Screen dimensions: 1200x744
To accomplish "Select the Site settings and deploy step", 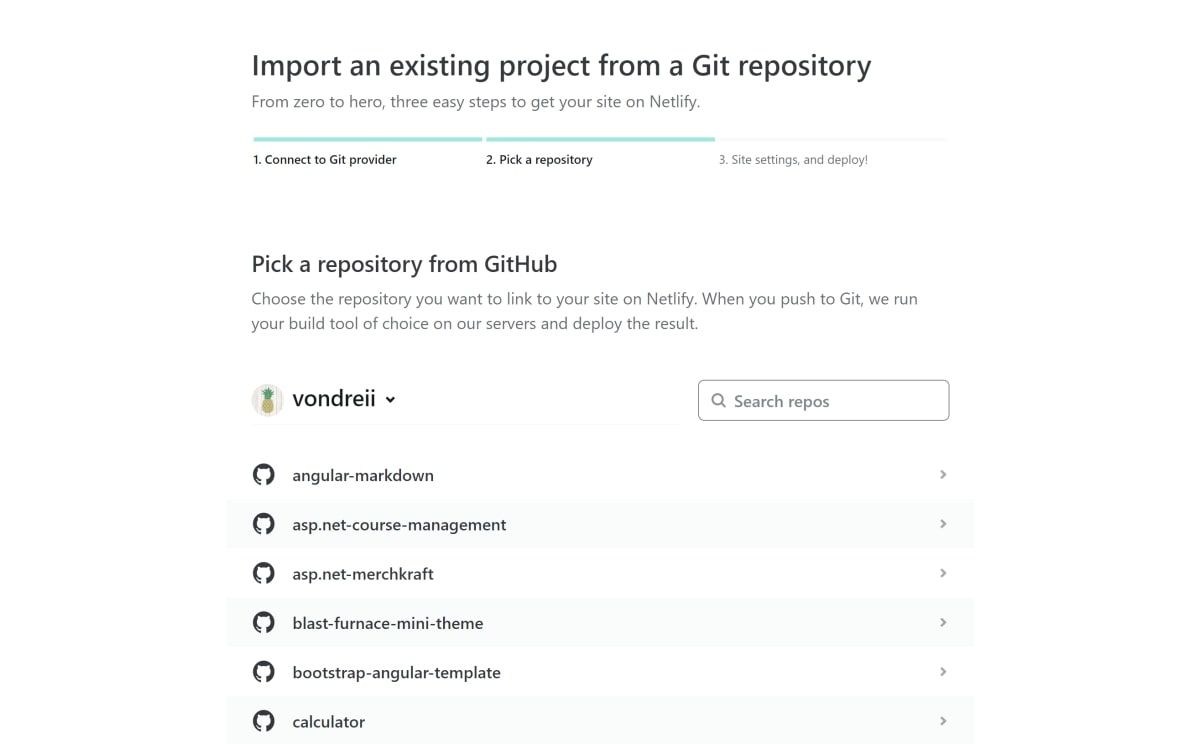I will tap(793, 159).
